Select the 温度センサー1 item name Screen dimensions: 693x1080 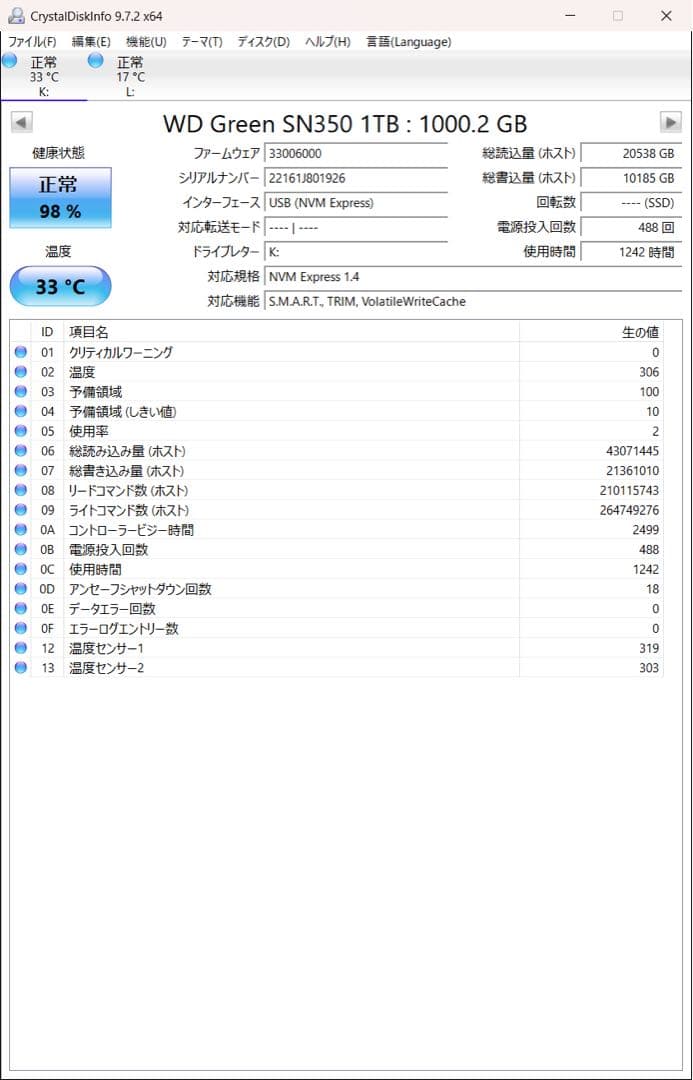click(x=107, y=648)
